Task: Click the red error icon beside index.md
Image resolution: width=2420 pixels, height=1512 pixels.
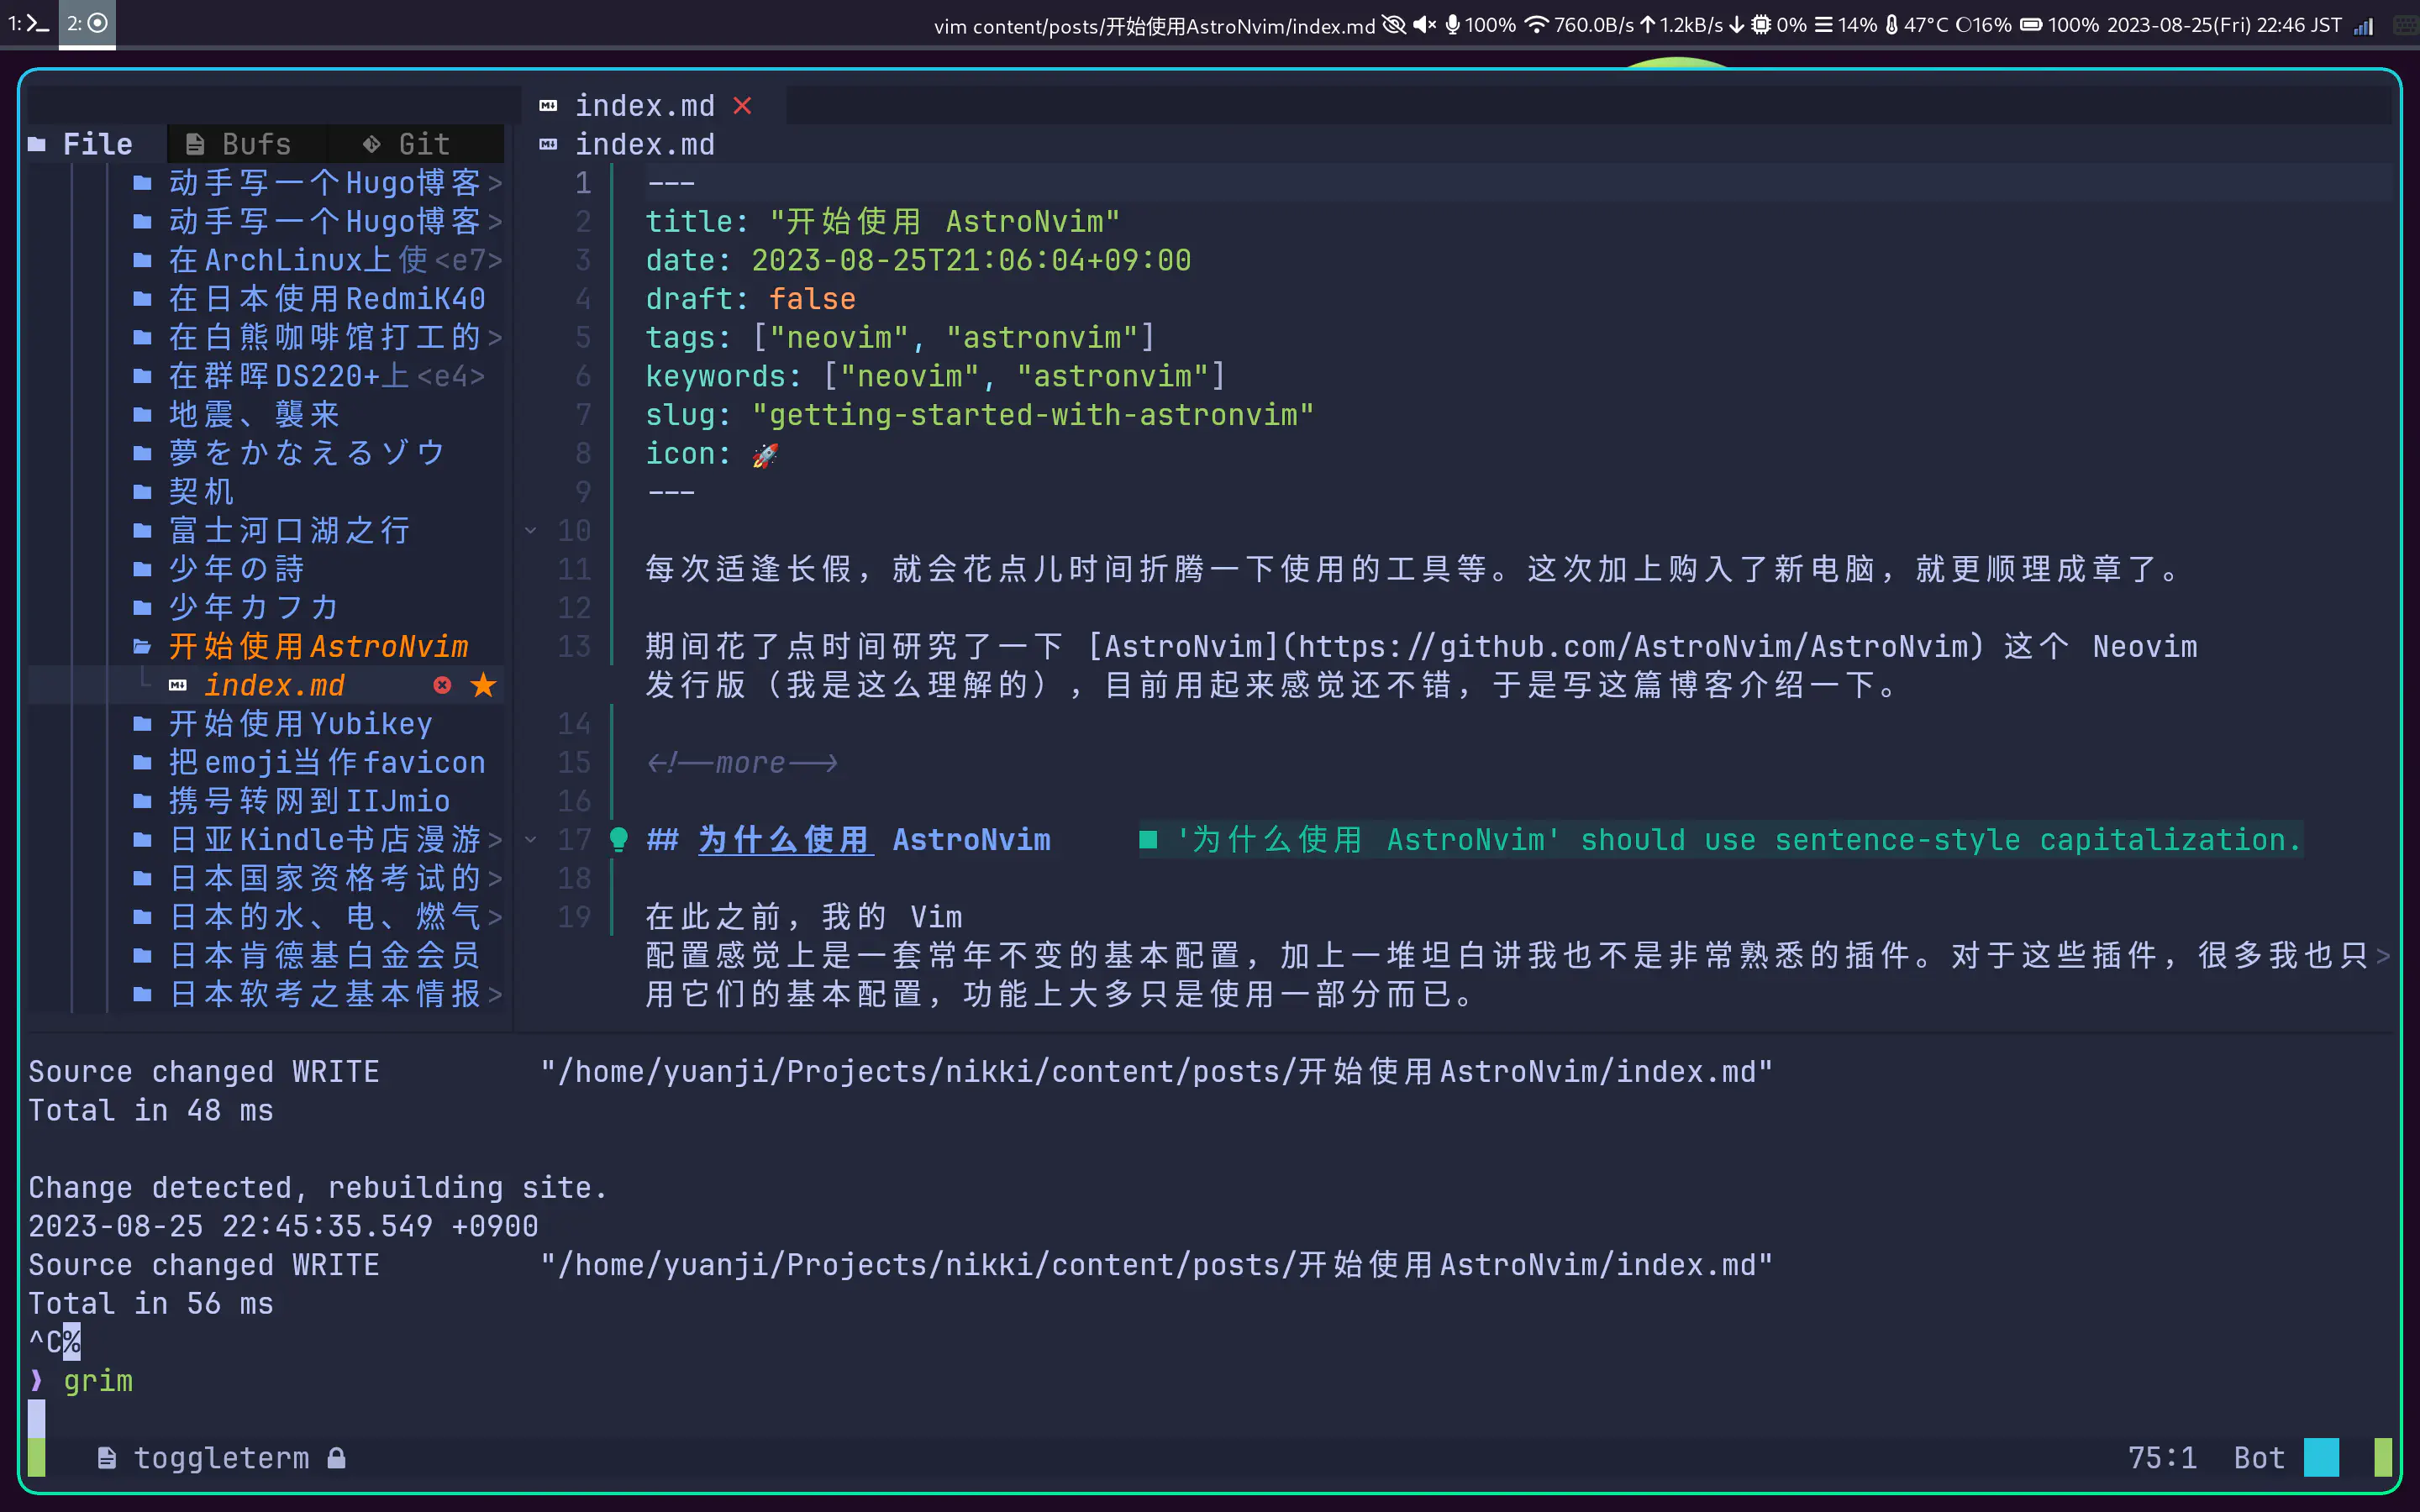Action: click(442, 685)
